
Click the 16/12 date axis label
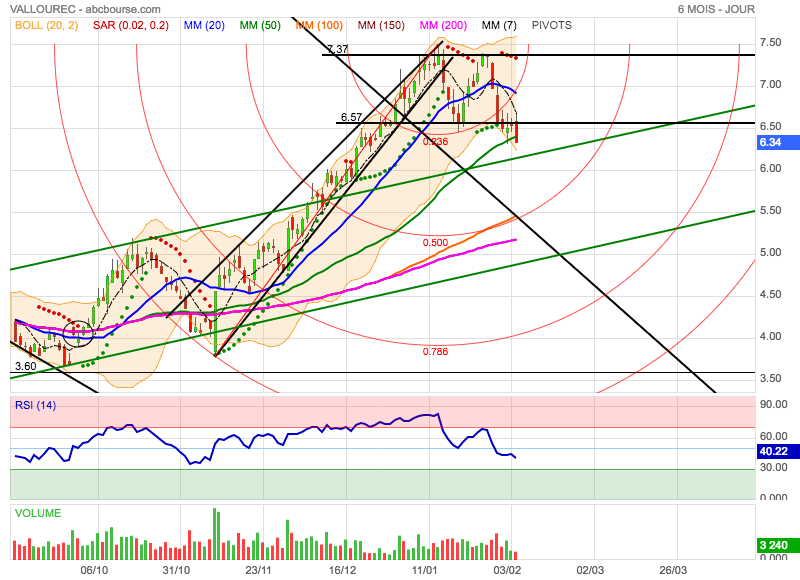coord(342,570)
